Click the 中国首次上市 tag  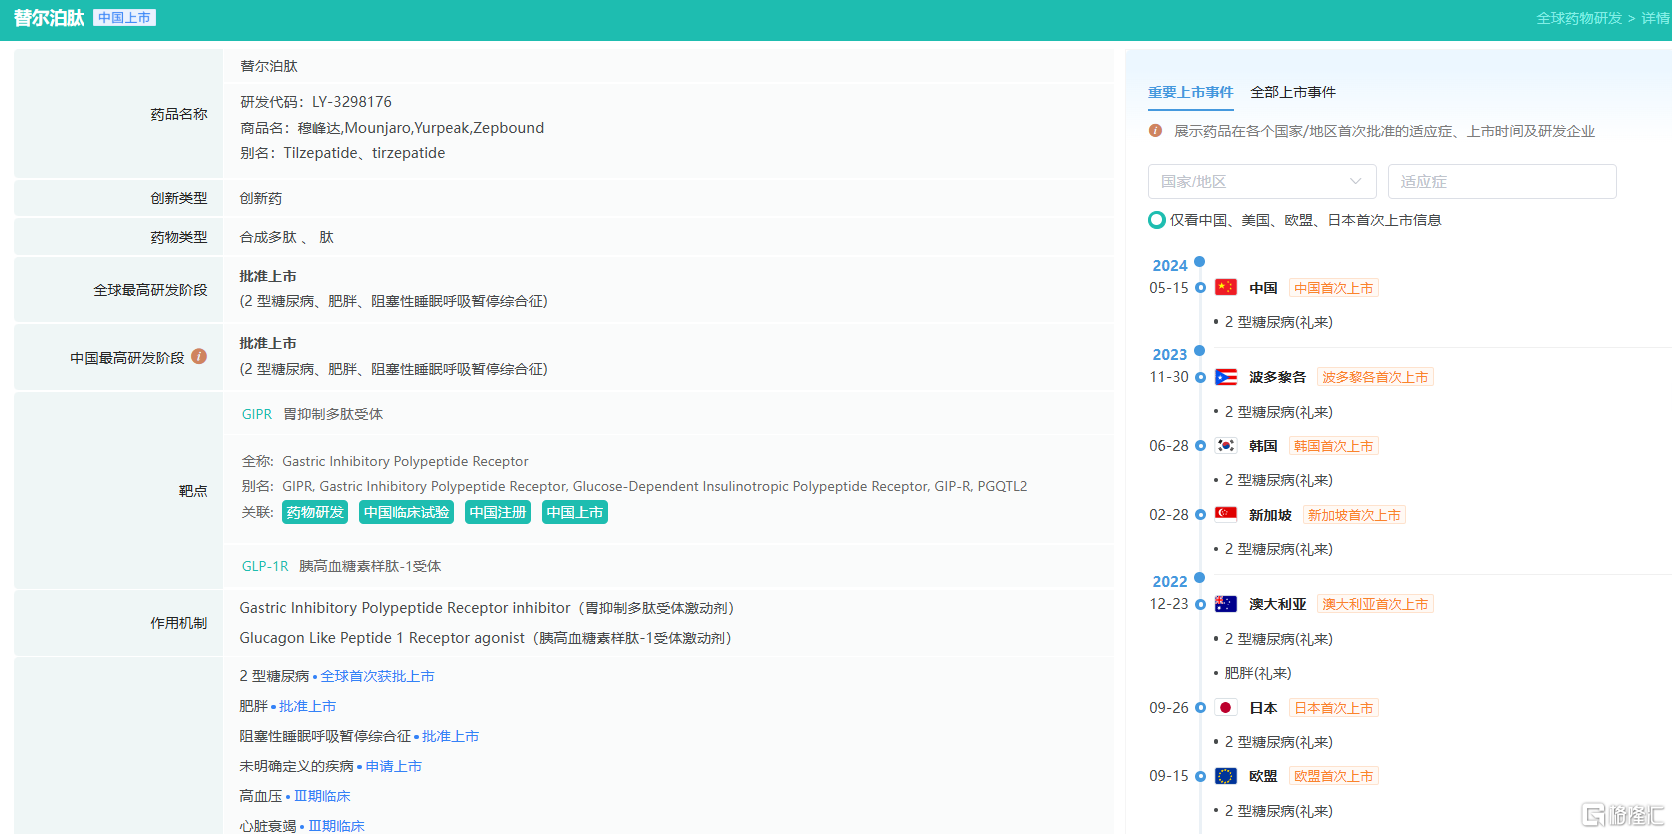point(1334,288)
